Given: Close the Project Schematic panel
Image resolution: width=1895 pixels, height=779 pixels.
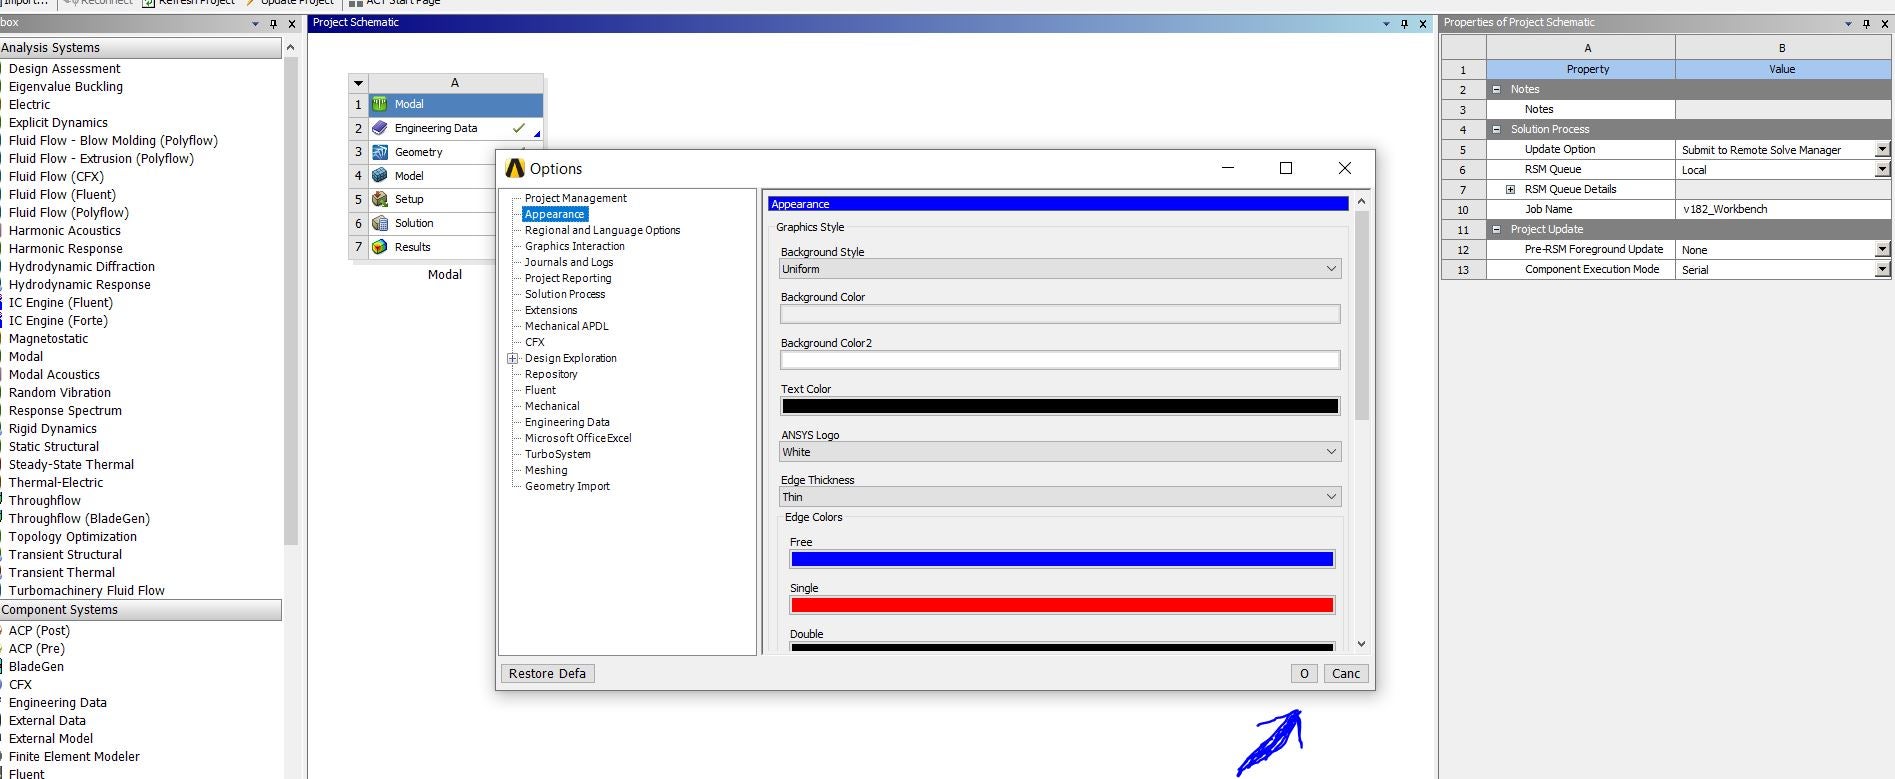Looking at the screenshot, I should 1423,23.
